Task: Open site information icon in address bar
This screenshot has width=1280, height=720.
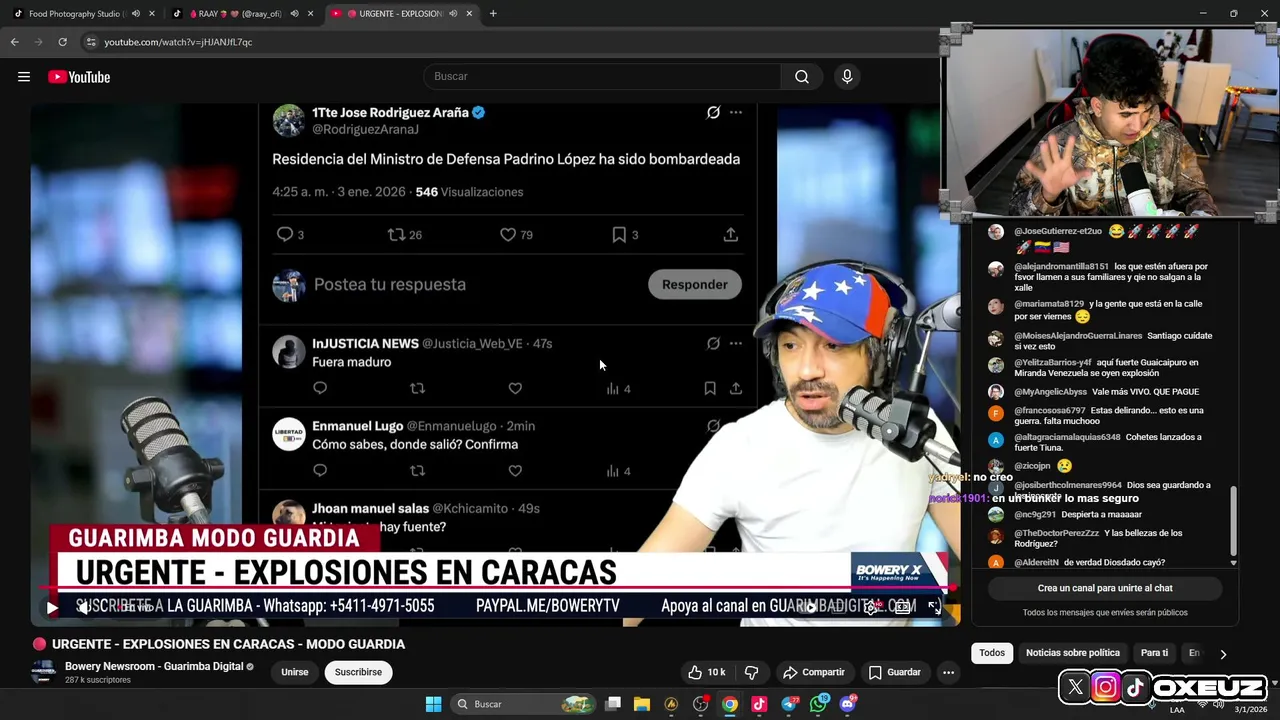Action: click(91, 42)
